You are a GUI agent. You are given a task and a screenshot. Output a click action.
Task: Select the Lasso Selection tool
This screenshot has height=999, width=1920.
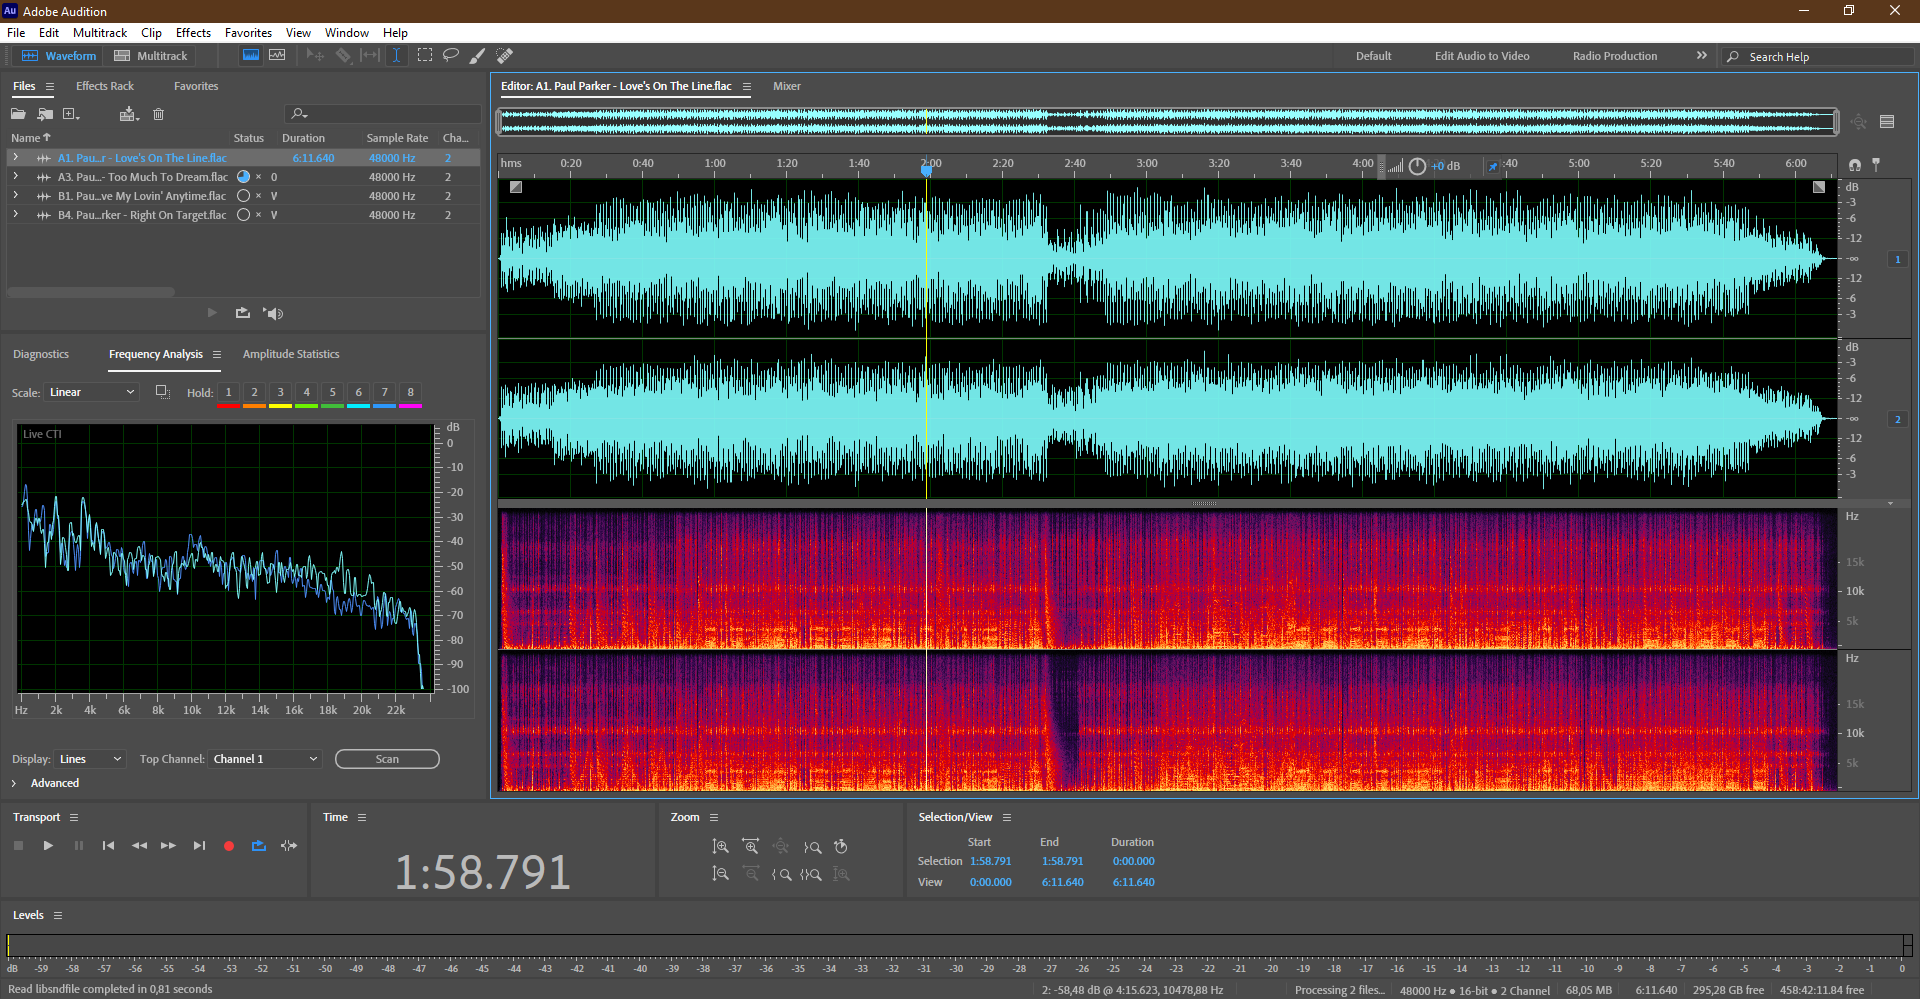coord(451,56)
